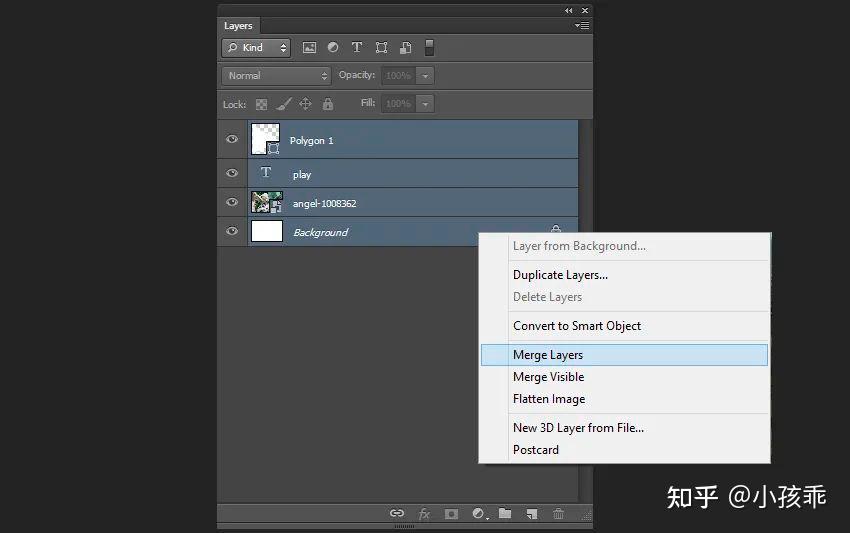Create a new layer icon
The height and width of the screenshot is (533, 850).
pyautogui.click(x=532, y=513)
